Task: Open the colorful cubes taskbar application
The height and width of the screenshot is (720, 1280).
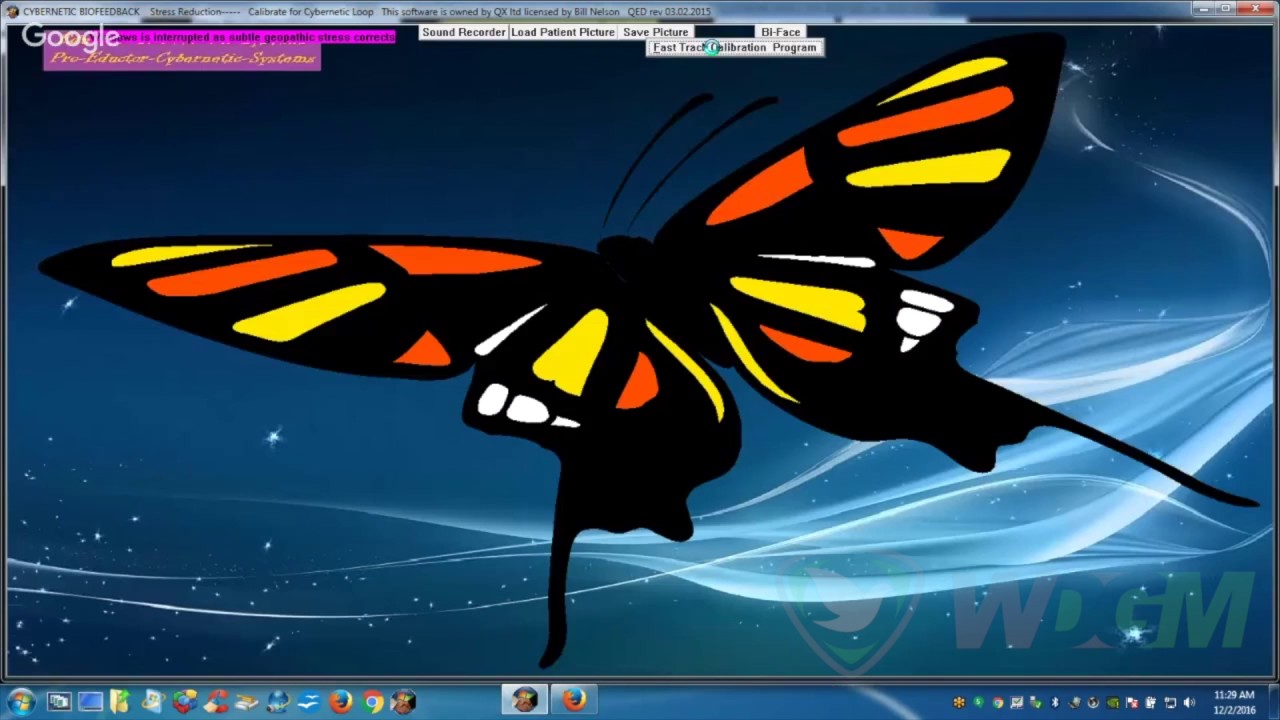Action: click(185, 702)
